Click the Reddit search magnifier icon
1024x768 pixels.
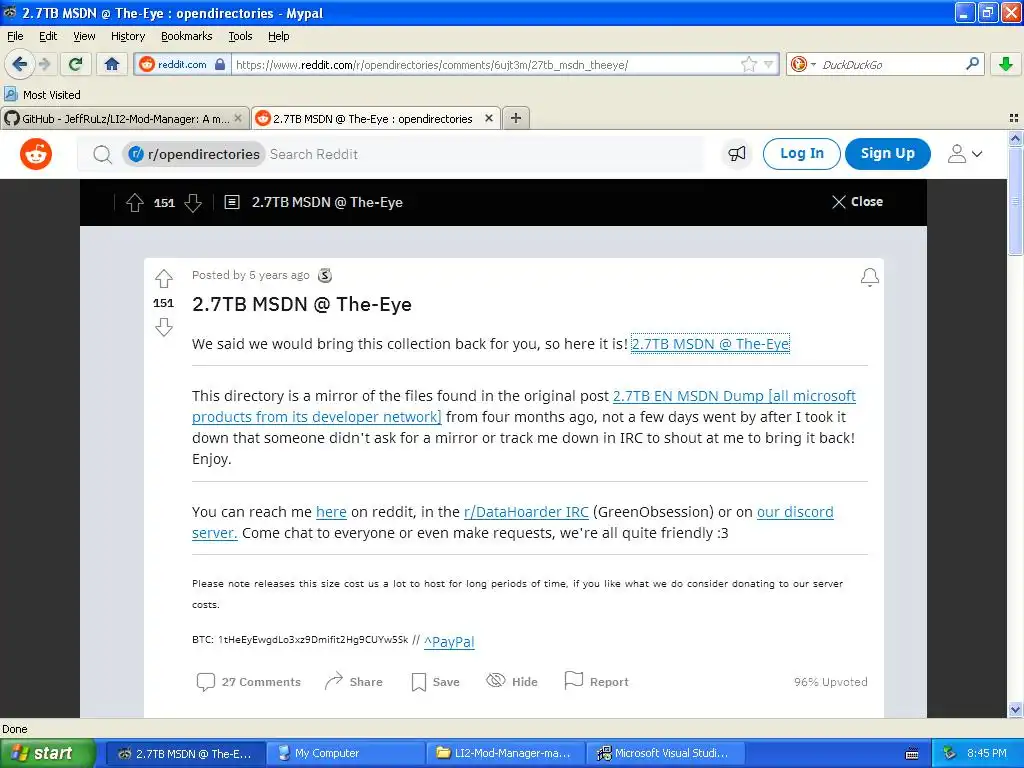click(x=102, y=154)
